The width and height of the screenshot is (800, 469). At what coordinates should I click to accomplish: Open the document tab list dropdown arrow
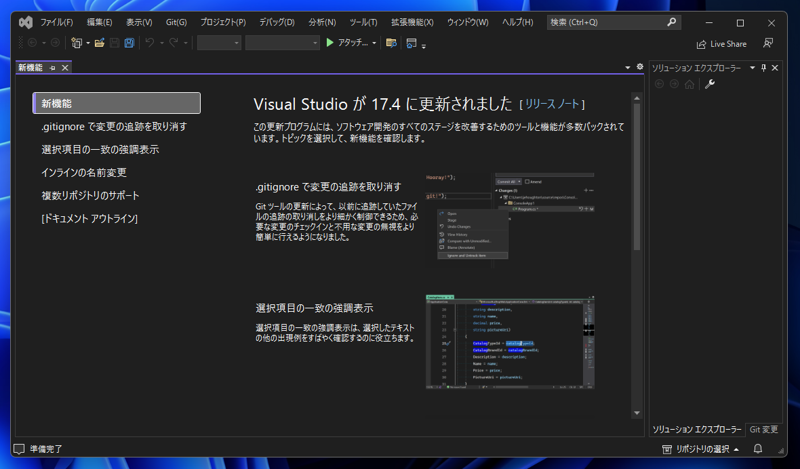628,67
